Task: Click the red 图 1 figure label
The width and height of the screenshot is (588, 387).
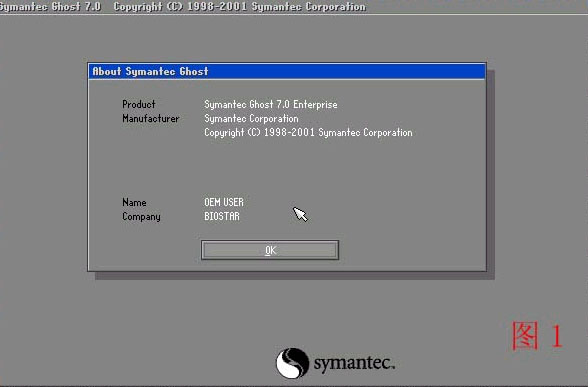Action: pos(538,336)
